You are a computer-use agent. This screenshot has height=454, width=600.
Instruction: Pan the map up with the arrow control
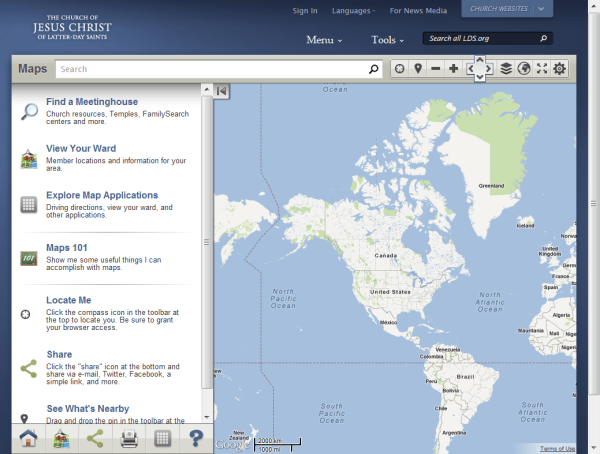click(x=479, y=60)
